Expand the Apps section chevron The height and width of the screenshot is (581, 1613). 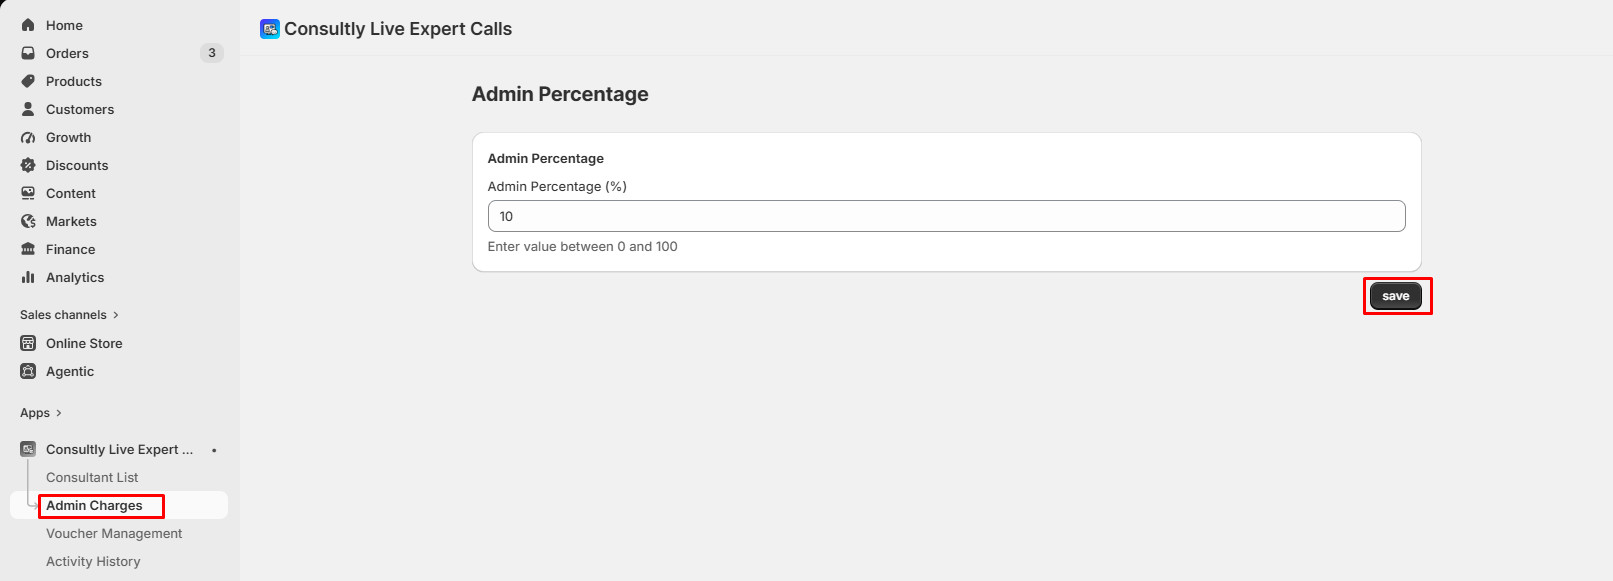click(59, 413)
